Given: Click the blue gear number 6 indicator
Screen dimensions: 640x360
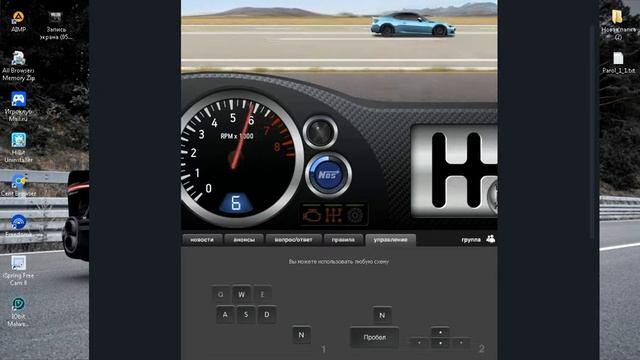Looking at the screenshot, I should (x=236, y=203).
